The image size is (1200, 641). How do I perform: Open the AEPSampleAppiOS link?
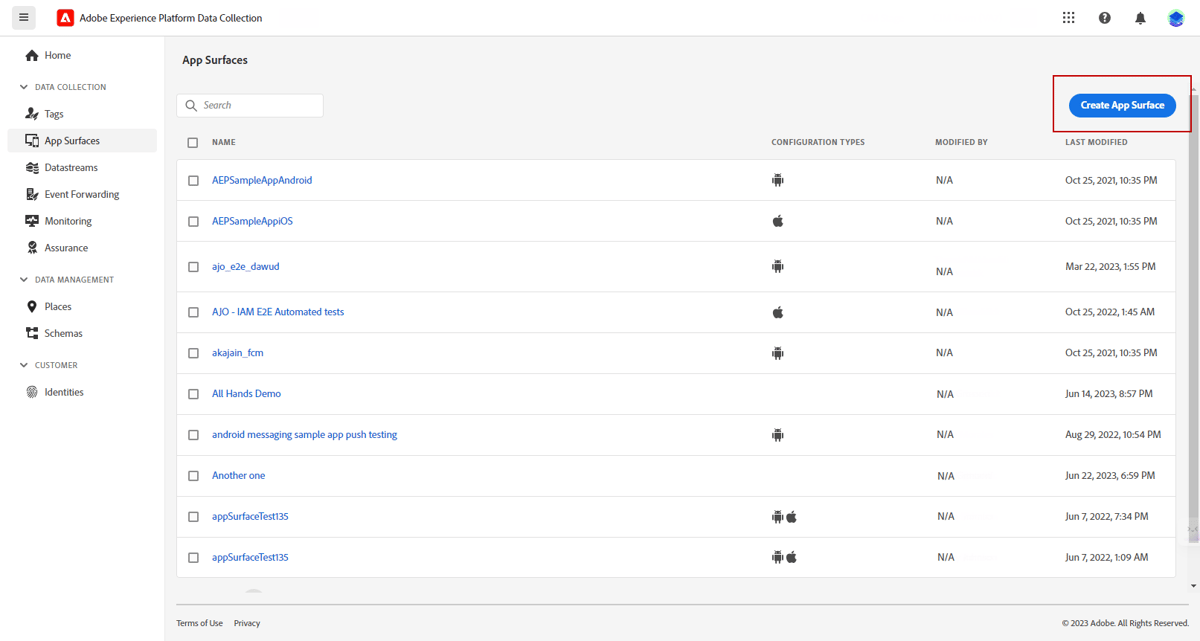252,221
